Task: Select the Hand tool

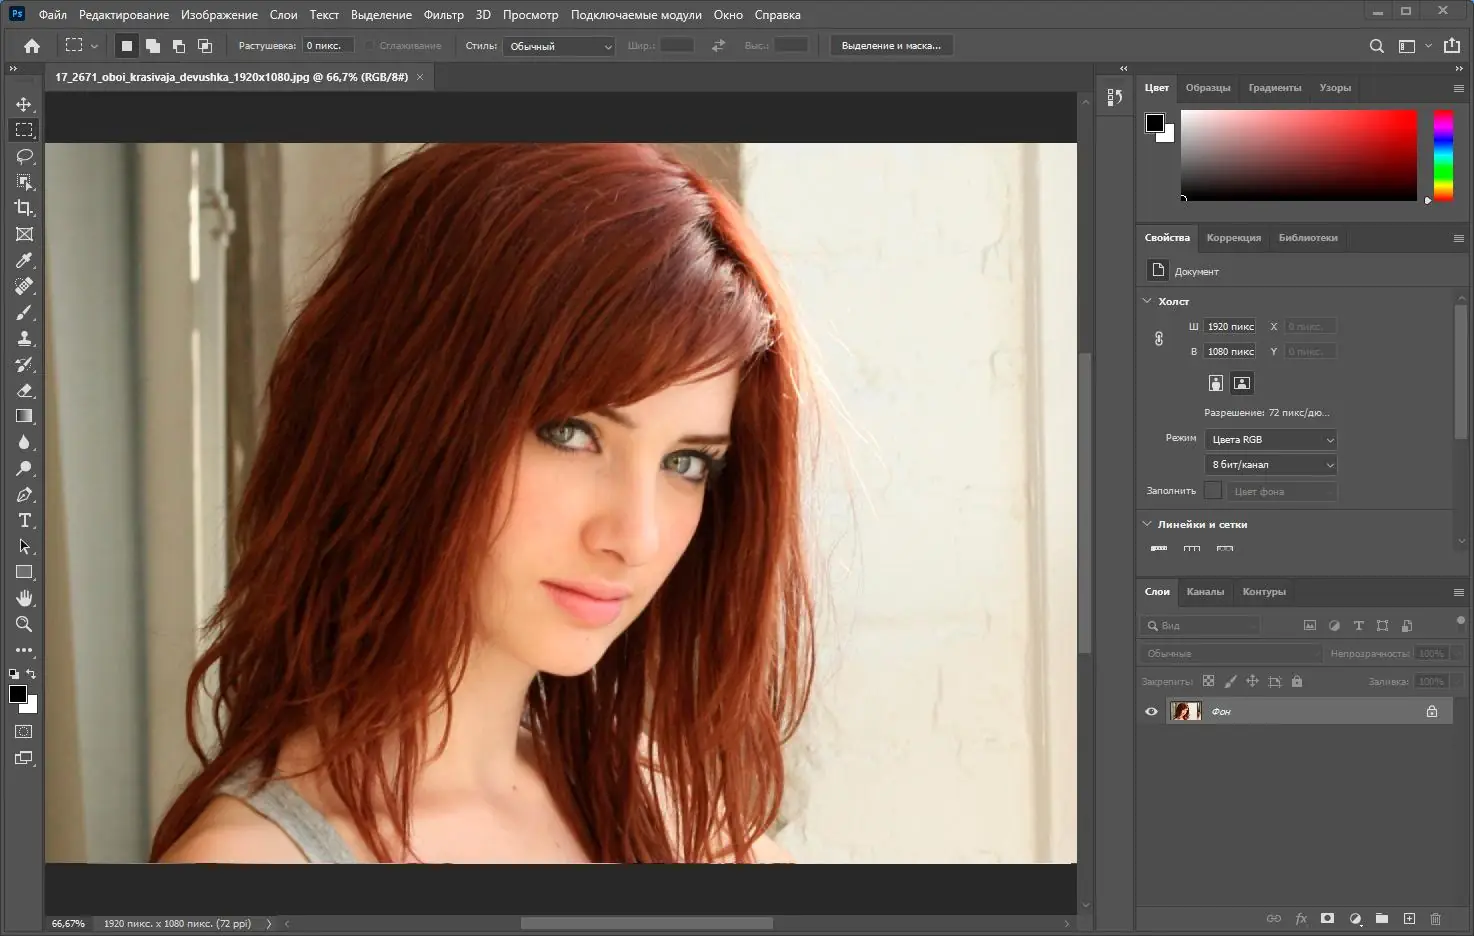Action: tap(24, 598)
